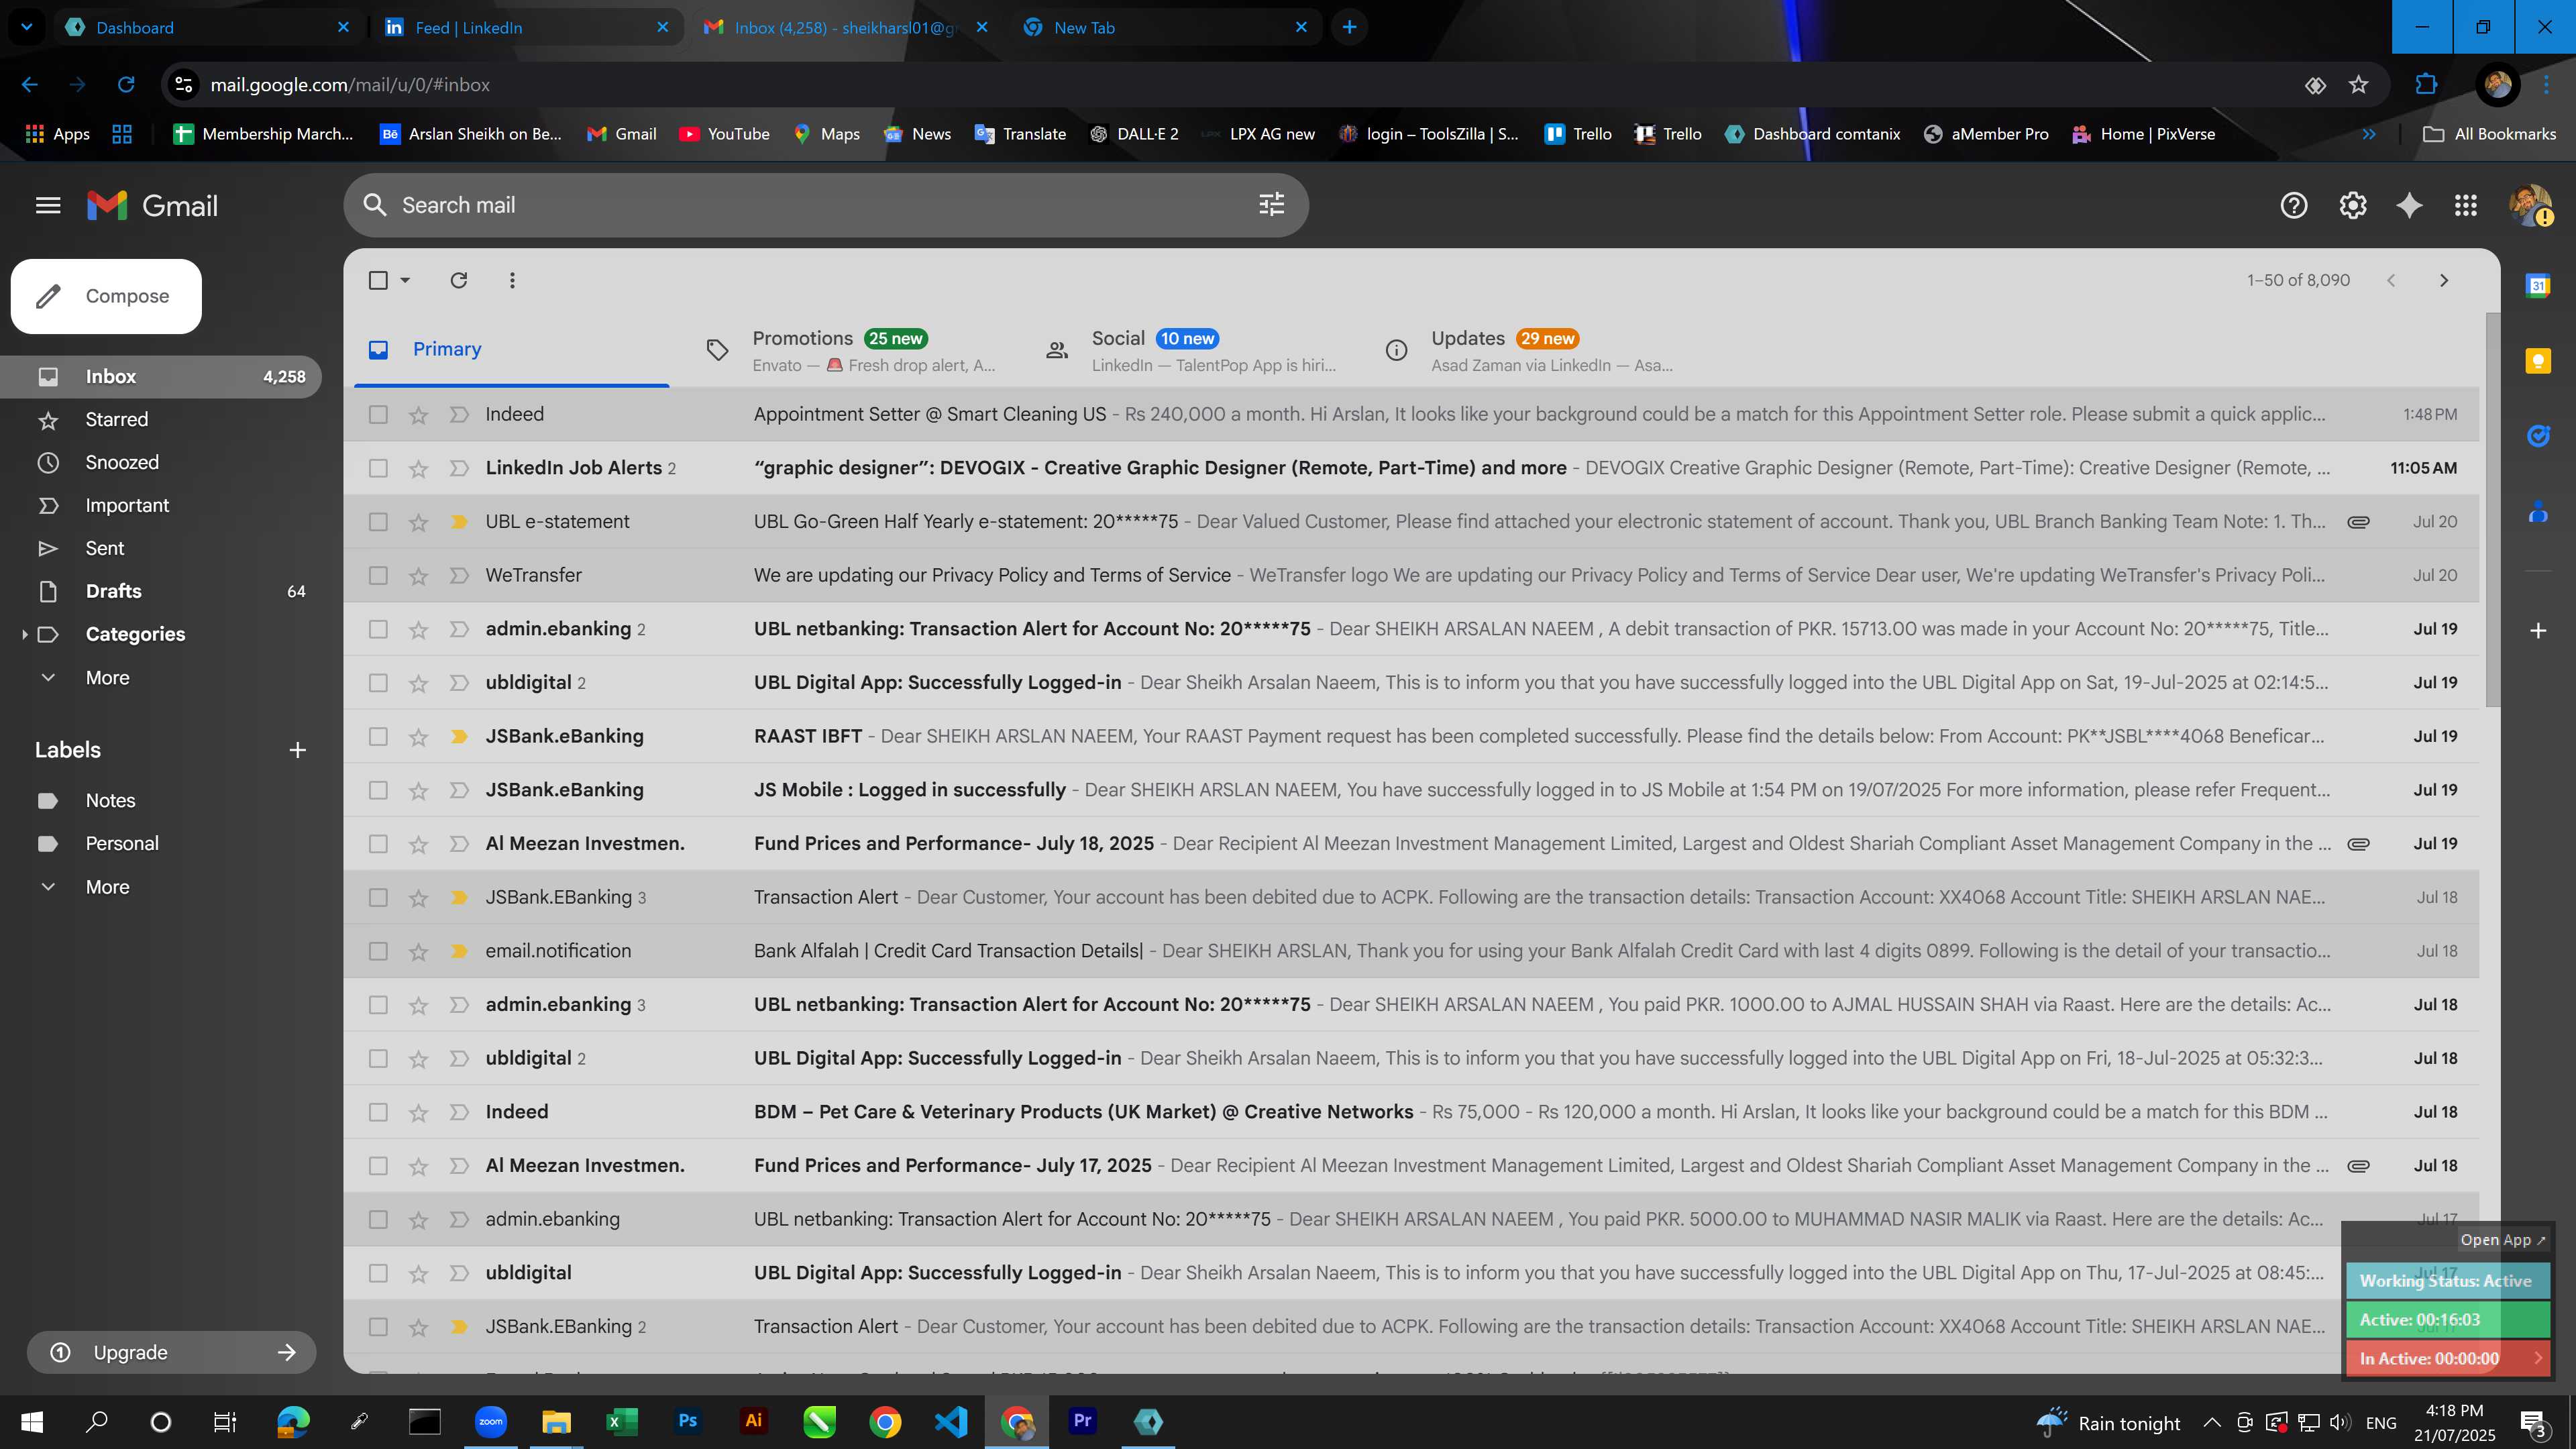The width and height of the screenshot is (2576, 1449).
Task: Expand More under Labels
Action: [x=107, y=887]
